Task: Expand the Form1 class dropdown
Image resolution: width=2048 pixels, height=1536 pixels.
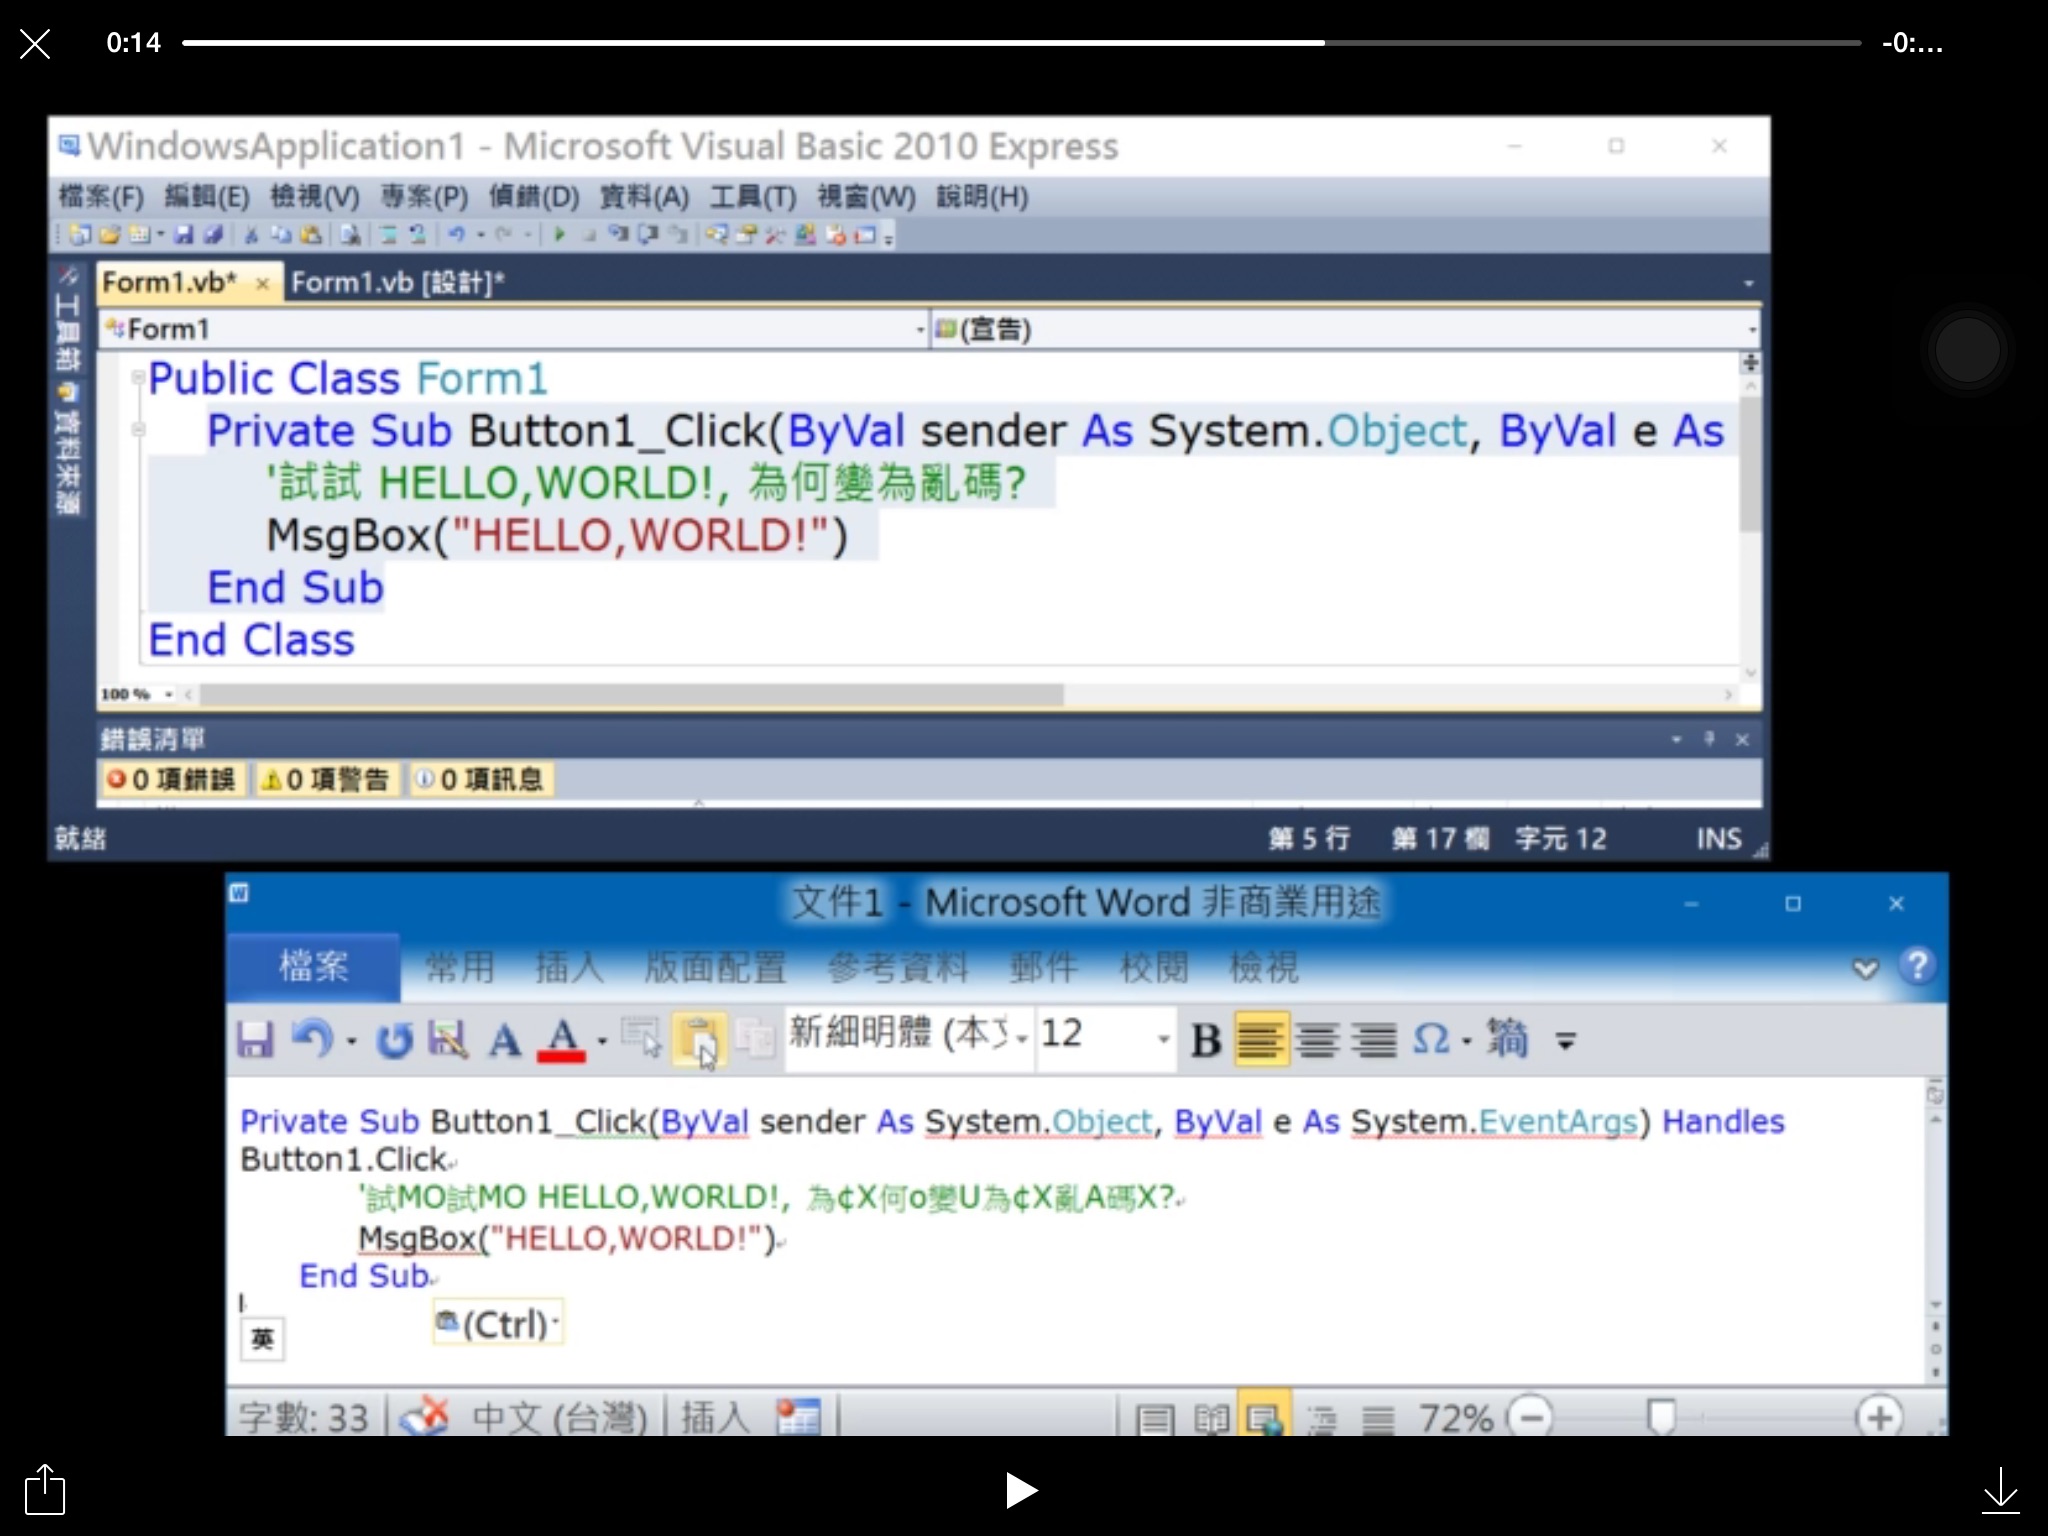Action: pyautogui.click(x=920, y=330)
